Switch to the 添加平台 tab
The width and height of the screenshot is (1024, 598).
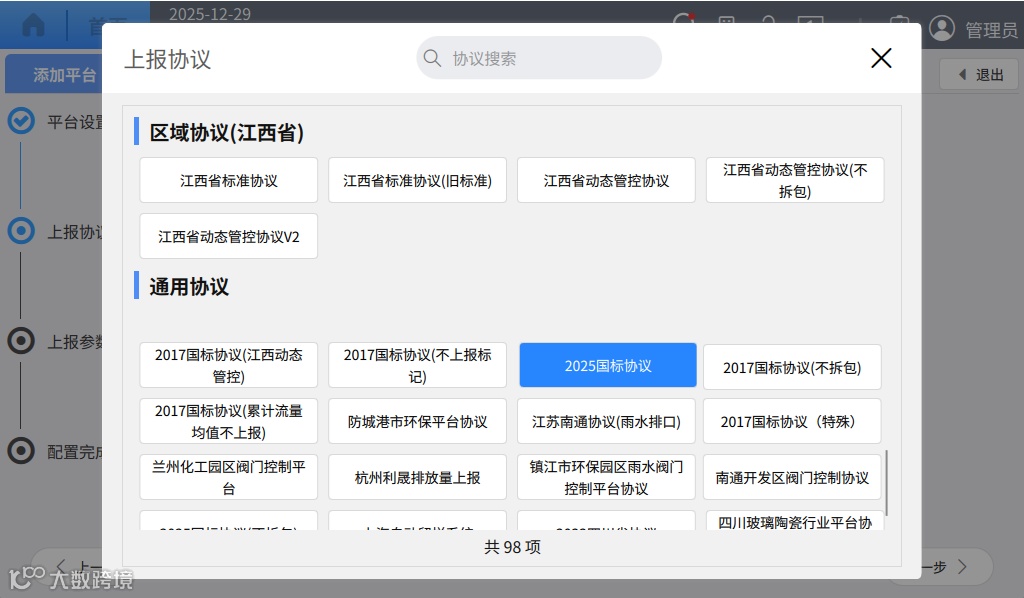click(x=54, y=74)
